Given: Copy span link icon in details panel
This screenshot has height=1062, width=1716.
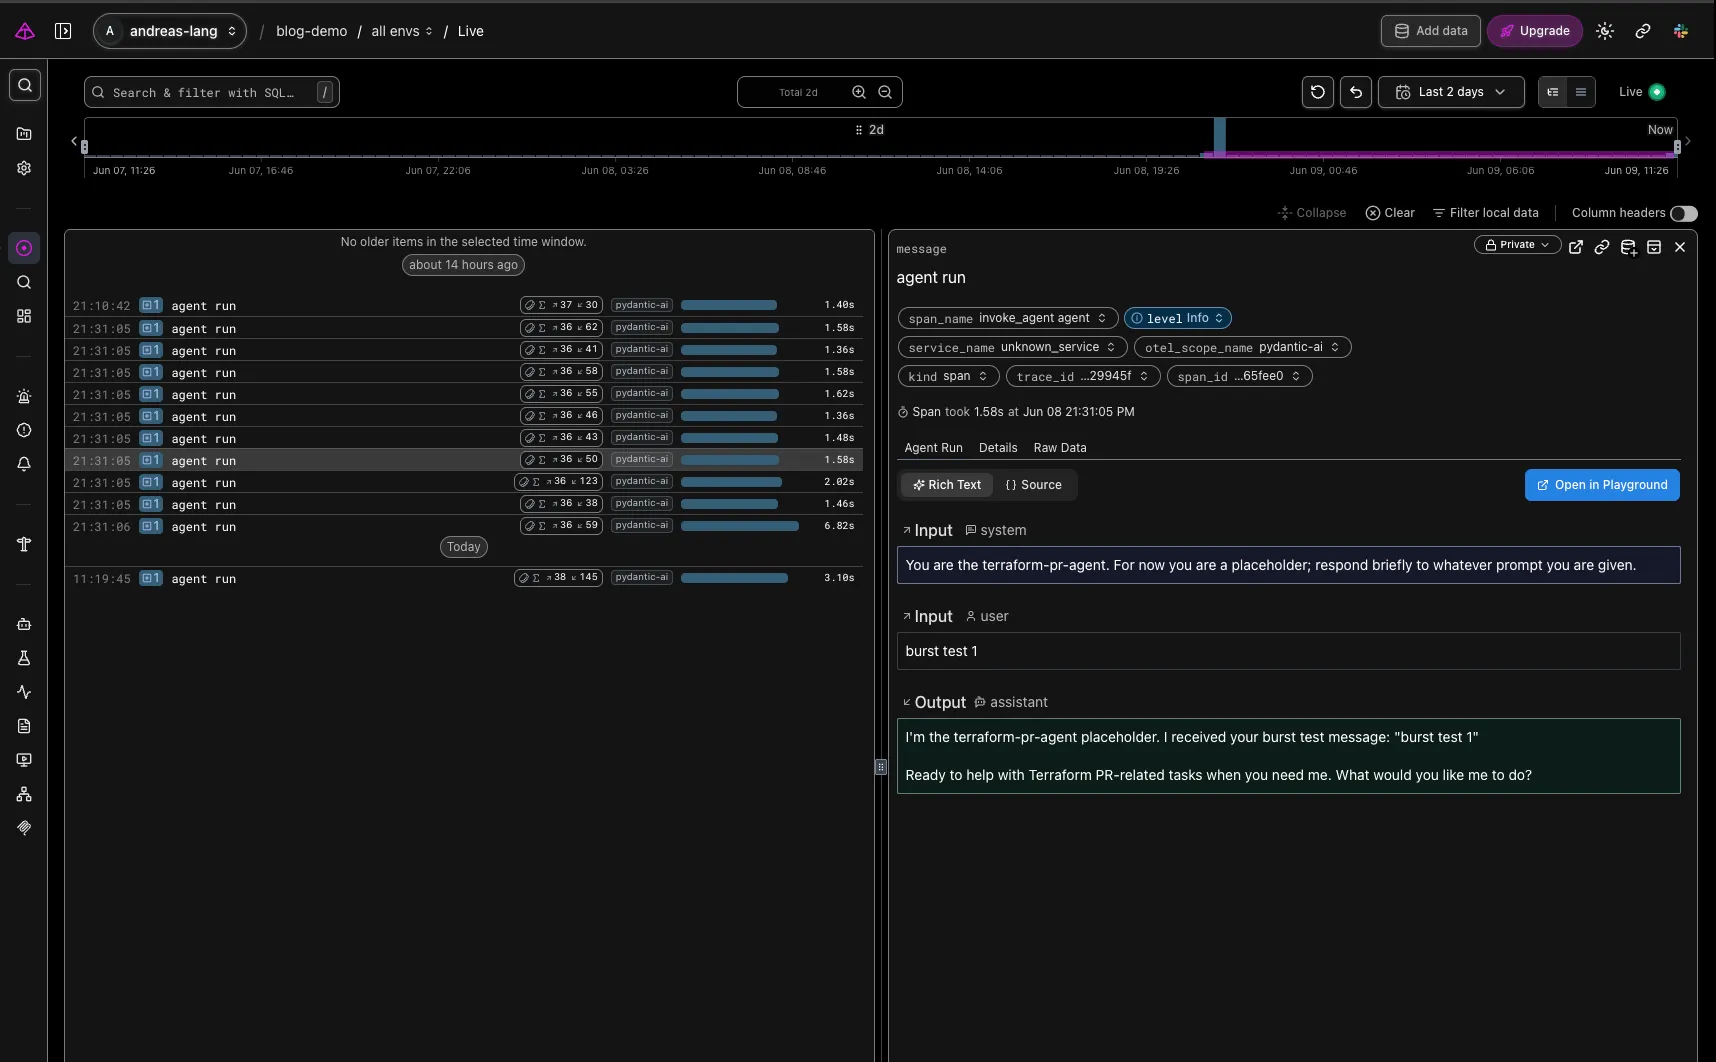Looking at the screenshot, I should (1602, 247).
